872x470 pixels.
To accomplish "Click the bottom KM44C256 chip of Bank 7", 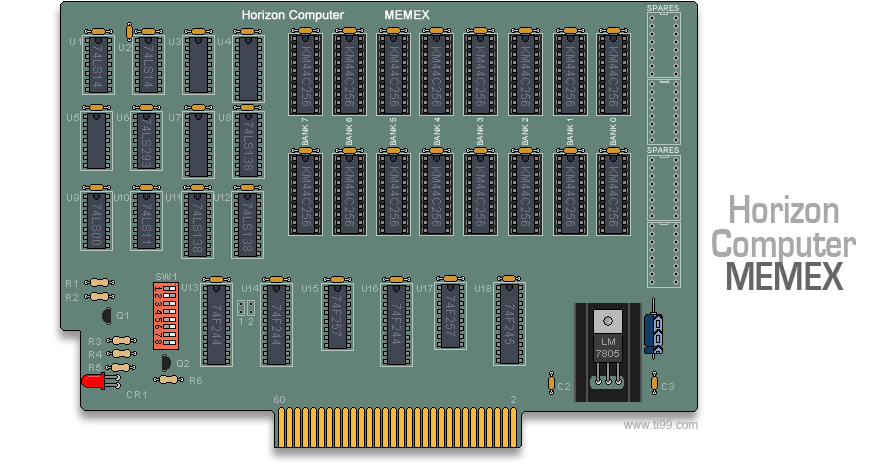I will click(x=305, y=194).
